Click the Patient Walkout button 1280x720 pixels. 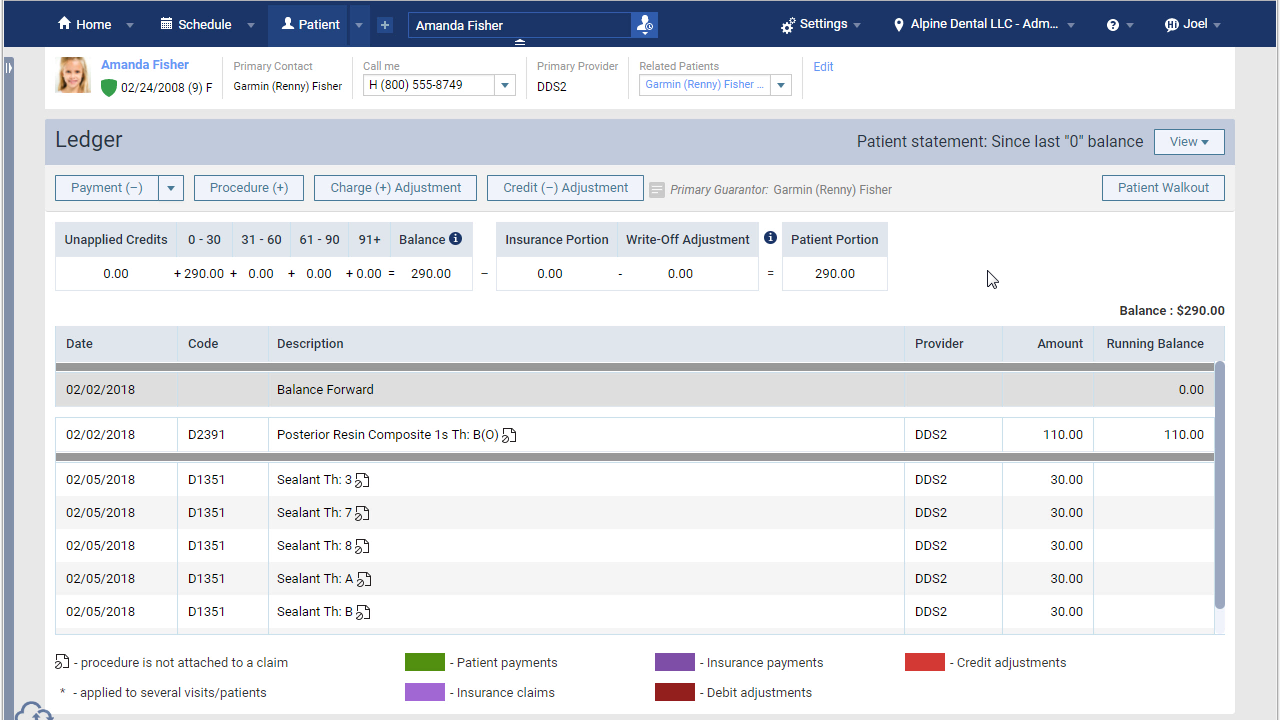(x=1163, y=188)
